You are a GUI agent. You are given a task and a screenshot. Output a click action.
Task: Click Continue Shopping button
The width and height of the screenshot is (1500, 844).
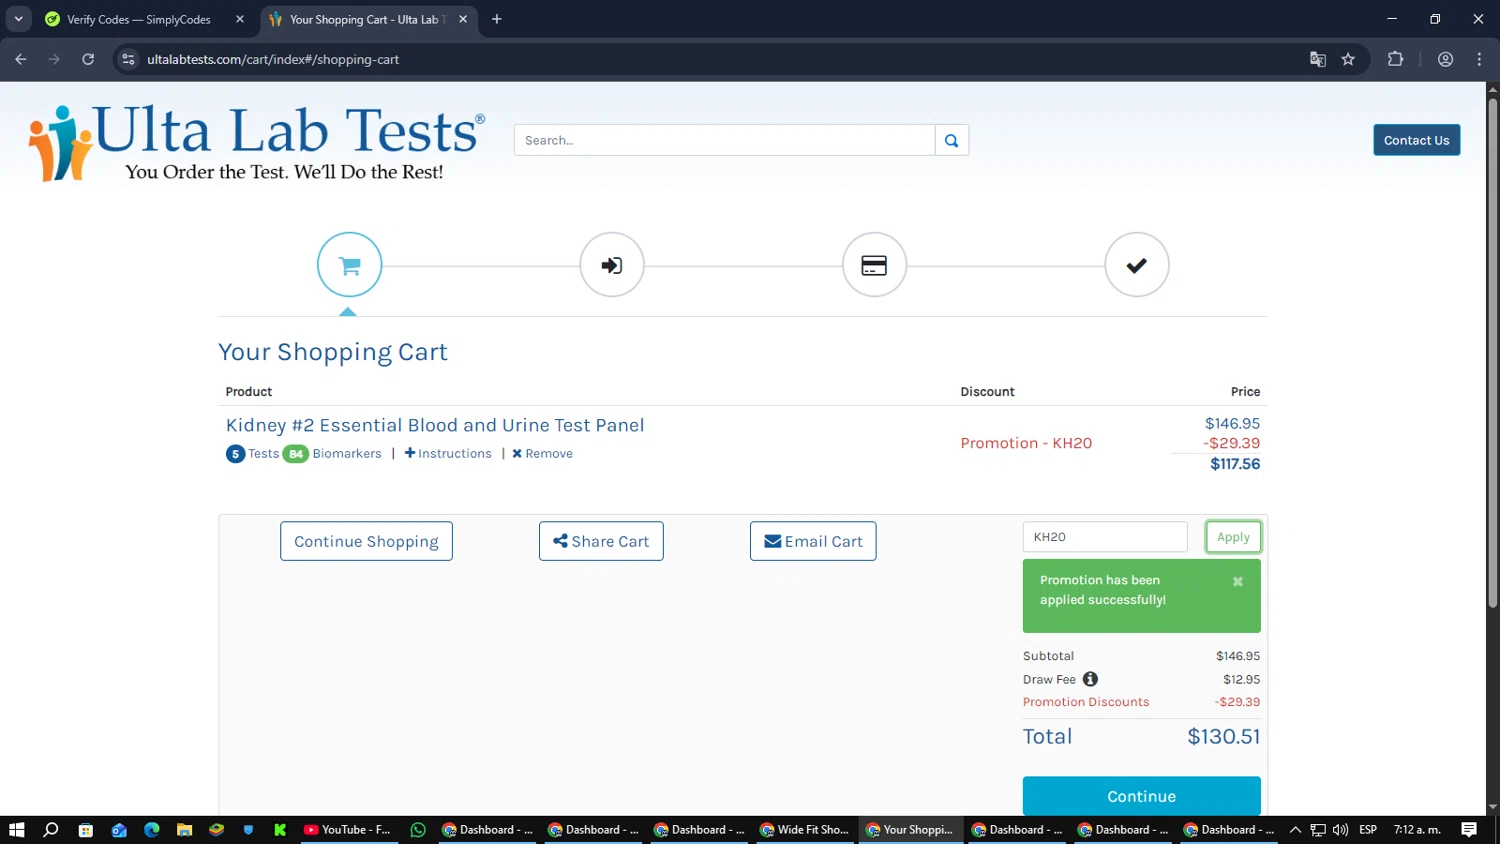point(366,541)
